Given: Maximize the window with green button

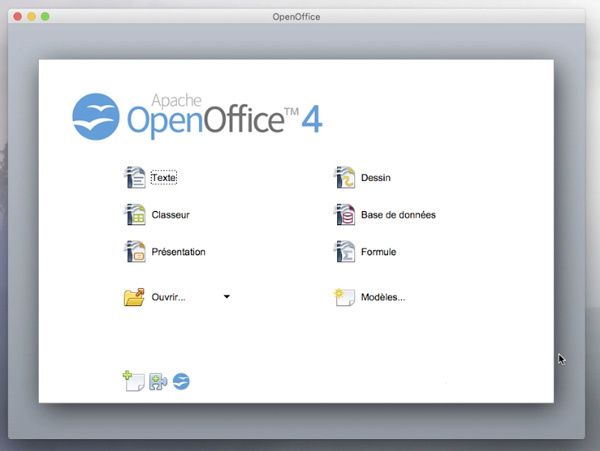Looking at the screenshot, I should point(45,16).
